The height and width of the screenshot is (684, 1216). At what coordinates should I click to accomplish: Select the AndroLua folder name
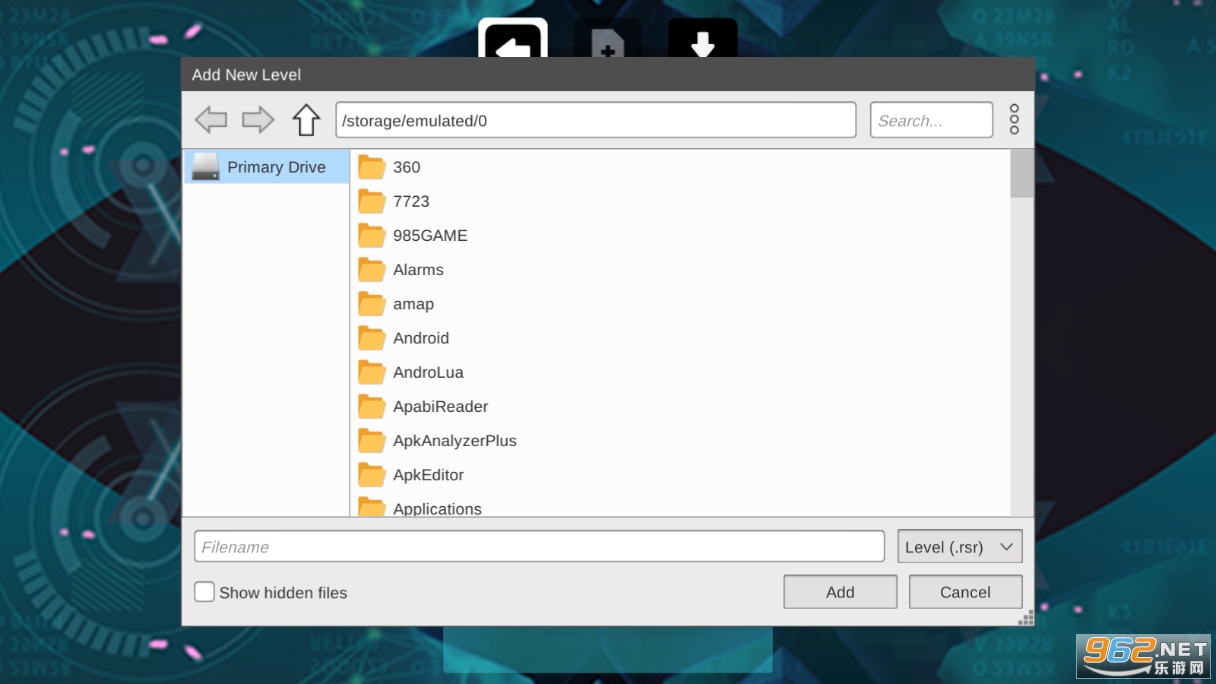pos(428,372)
